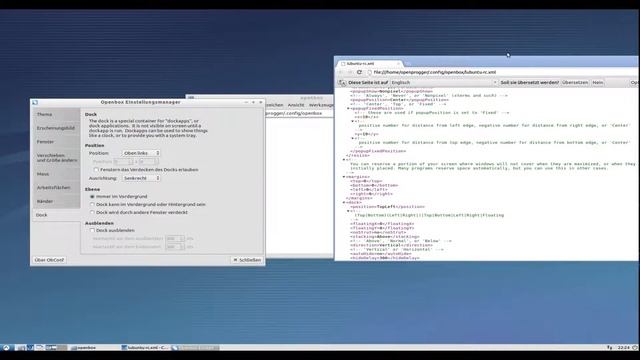The width and height of the screenshot is (640, 360).
Task: Collapse the dock XML node
Action: click(344, 202)
